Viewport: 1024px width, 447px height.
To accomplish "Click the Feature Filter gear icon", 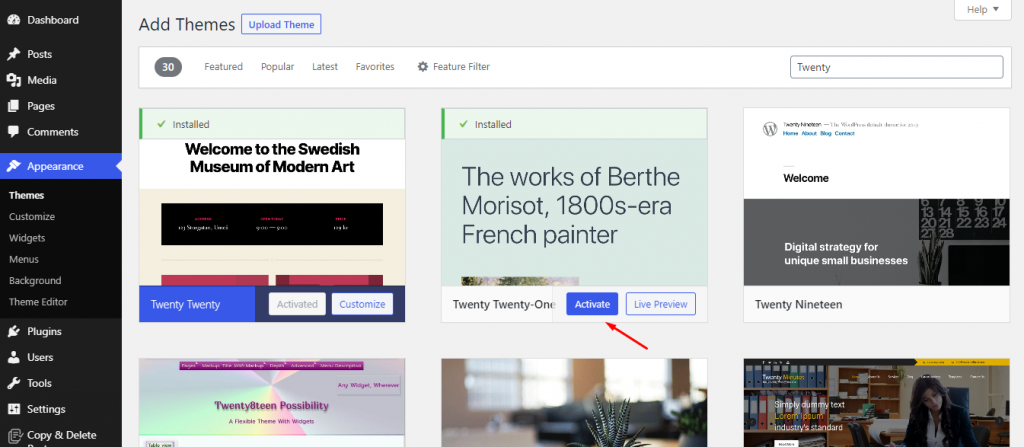I will pos(423,67).
